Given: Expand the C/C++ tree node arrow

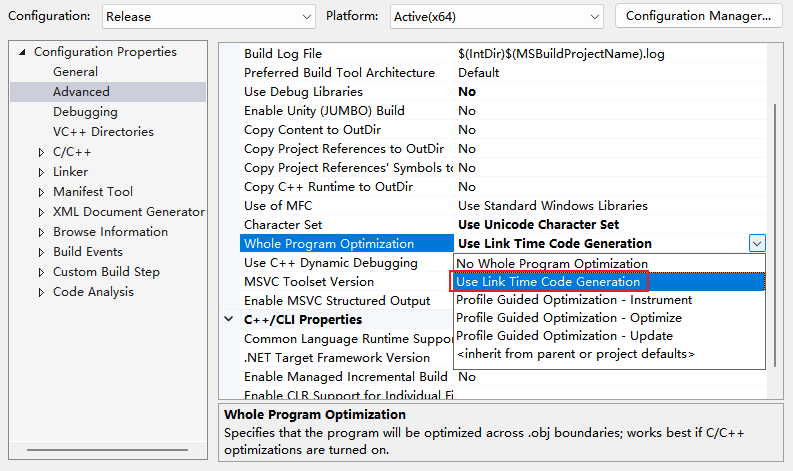Looking at the screenshot, I should coord(41,152).
